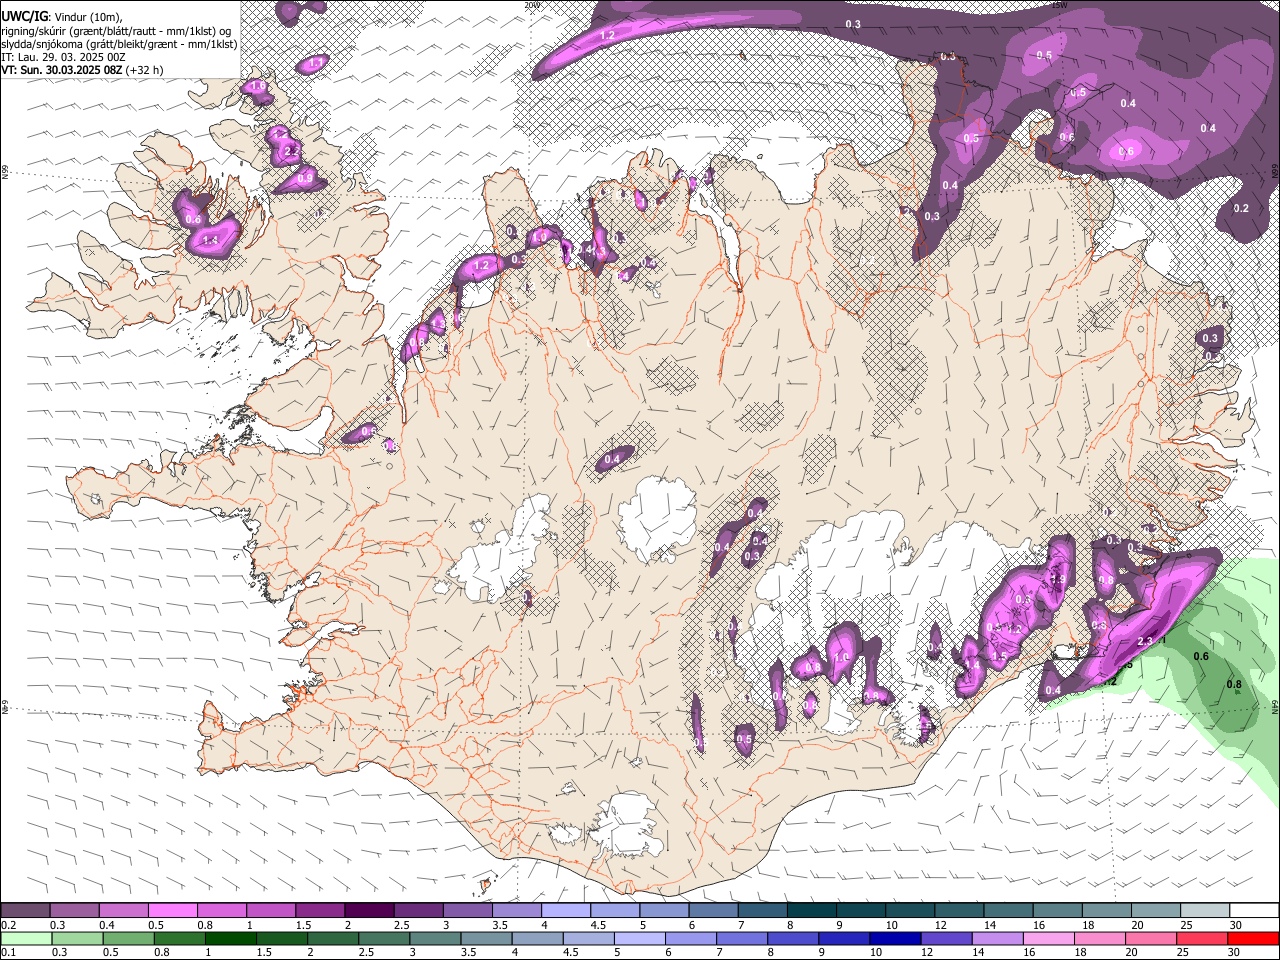Select the light blue 4 swatch, upper scale
Screen dimensions: 1280x960
click(566, 911)
